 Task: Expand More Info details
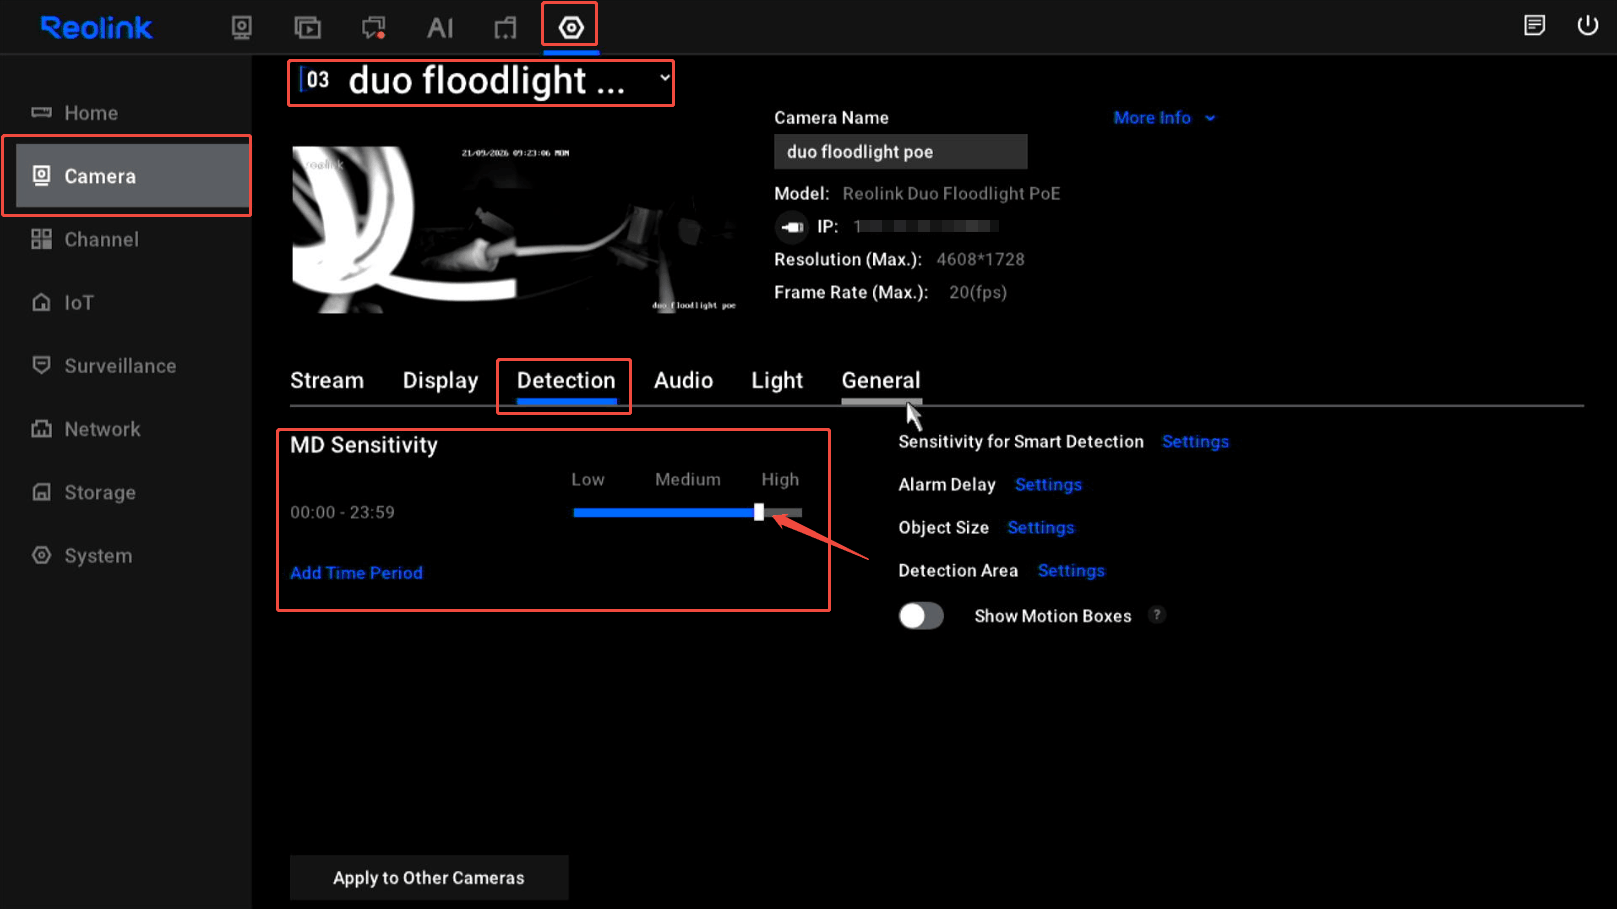(1164, 118)
